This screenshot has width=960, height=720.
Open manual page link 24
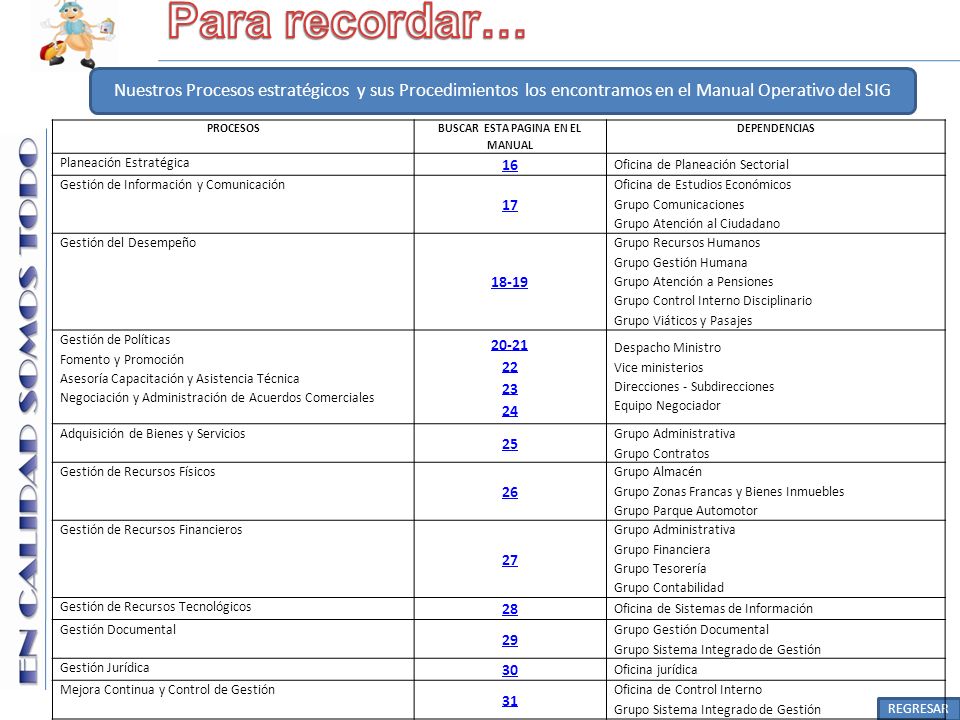509,411
